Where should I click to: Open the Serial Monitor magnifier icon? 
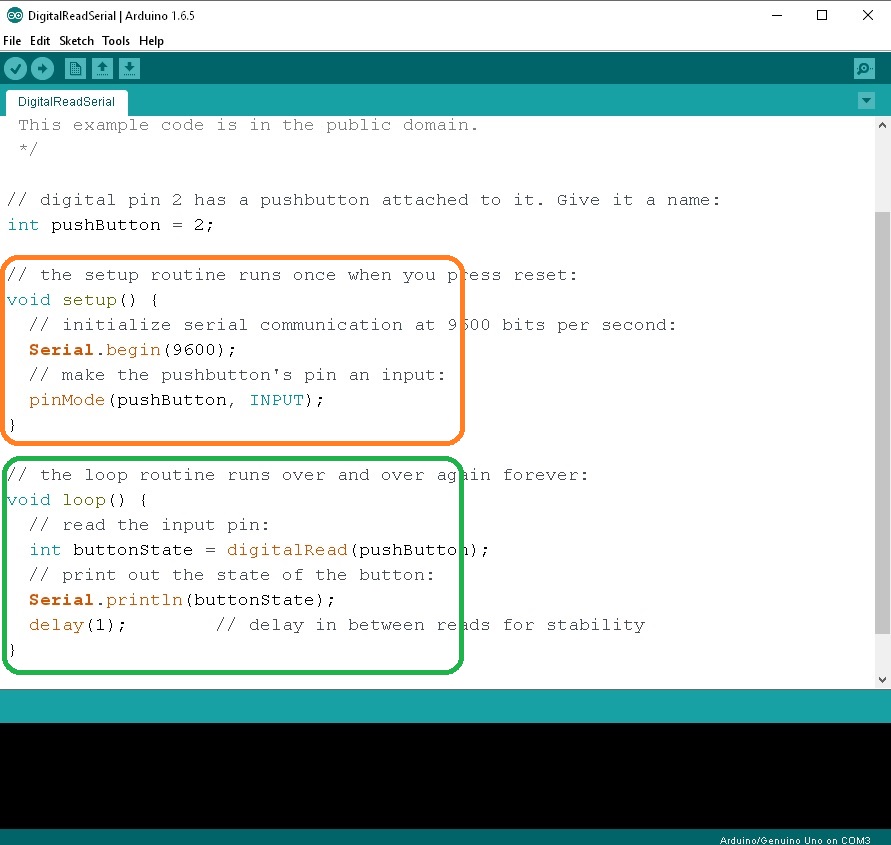pyautogui.click(x=864, y=69)
